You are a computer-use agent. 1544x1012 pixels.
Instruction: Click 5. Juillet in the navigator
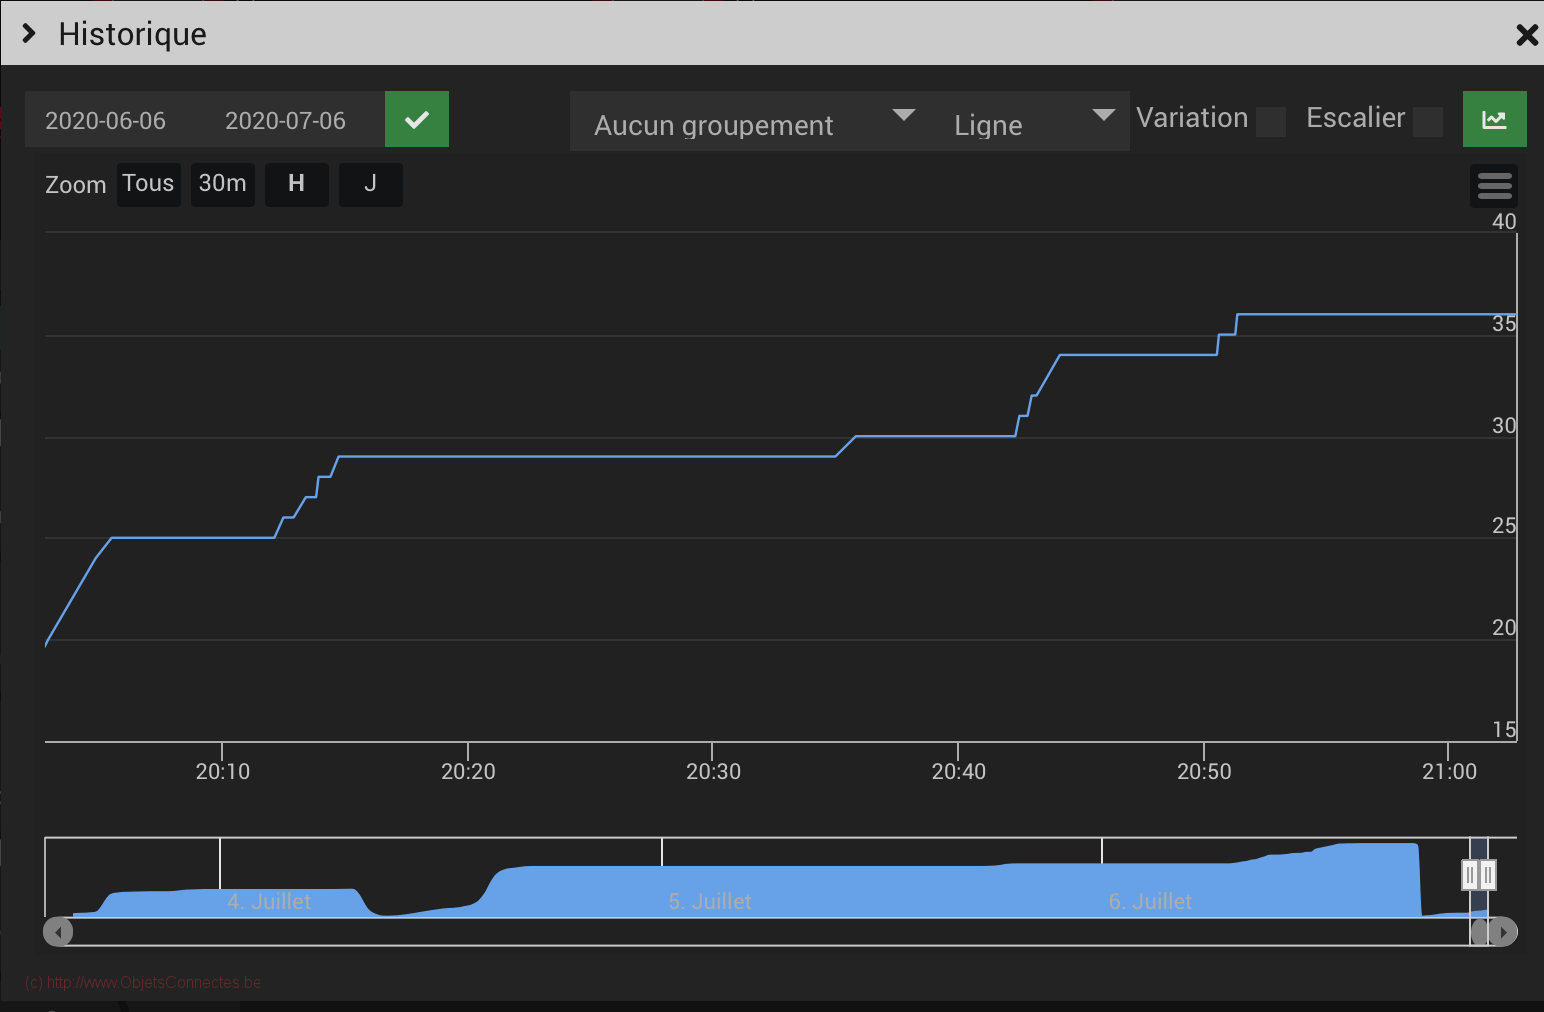[710, 902]
